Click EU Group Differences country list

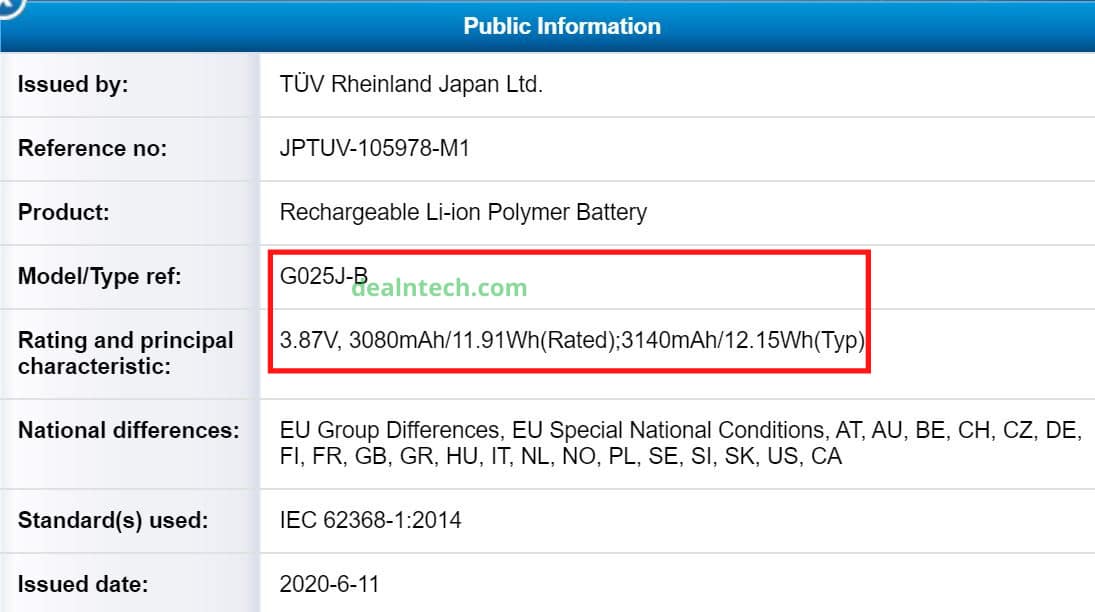pyautogui.click(x=681, y=443)
